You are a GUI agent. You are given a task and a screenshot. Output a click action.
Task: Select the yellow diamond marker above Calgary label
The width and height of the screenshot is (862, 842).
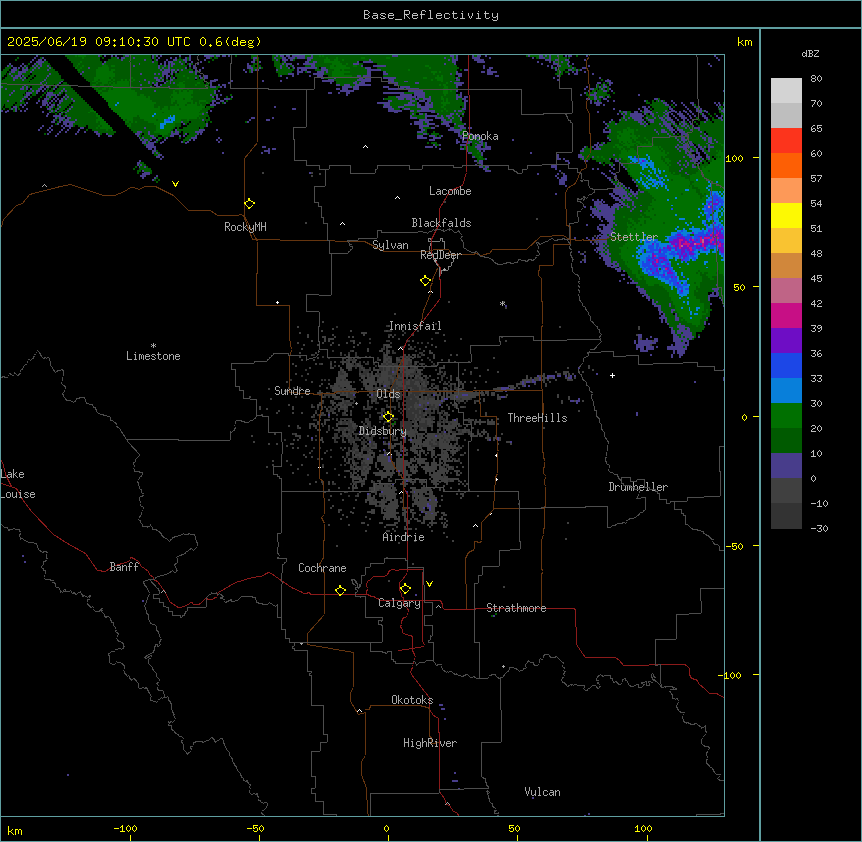pos(405,589)
